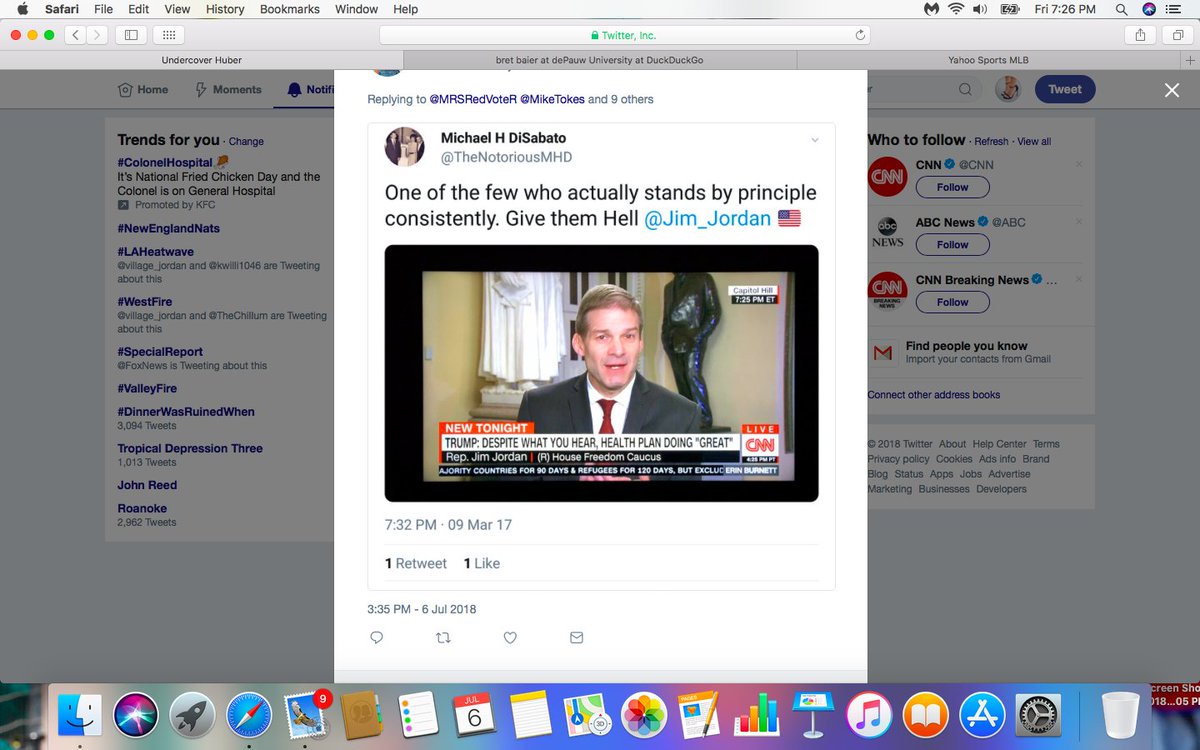Switch to bret baier DuckDuckGo tab
Image resolution: width=1200 pixels, height=750 pixels.
pos(599,60)
